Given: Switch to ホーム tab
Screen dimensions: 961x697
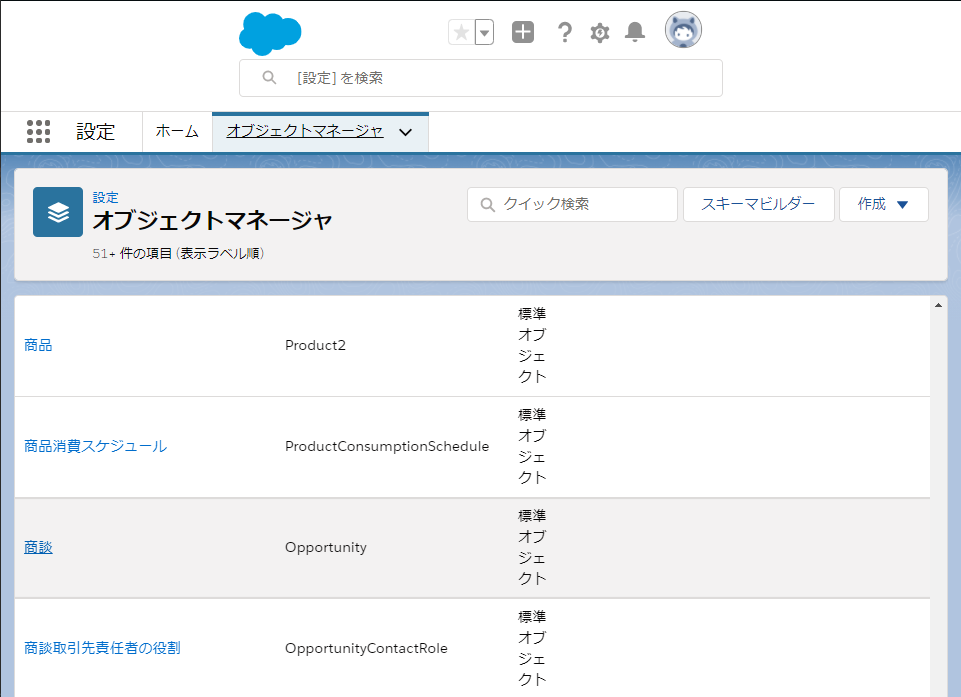Looking at the screenshot, I should [x=177, y=131].
